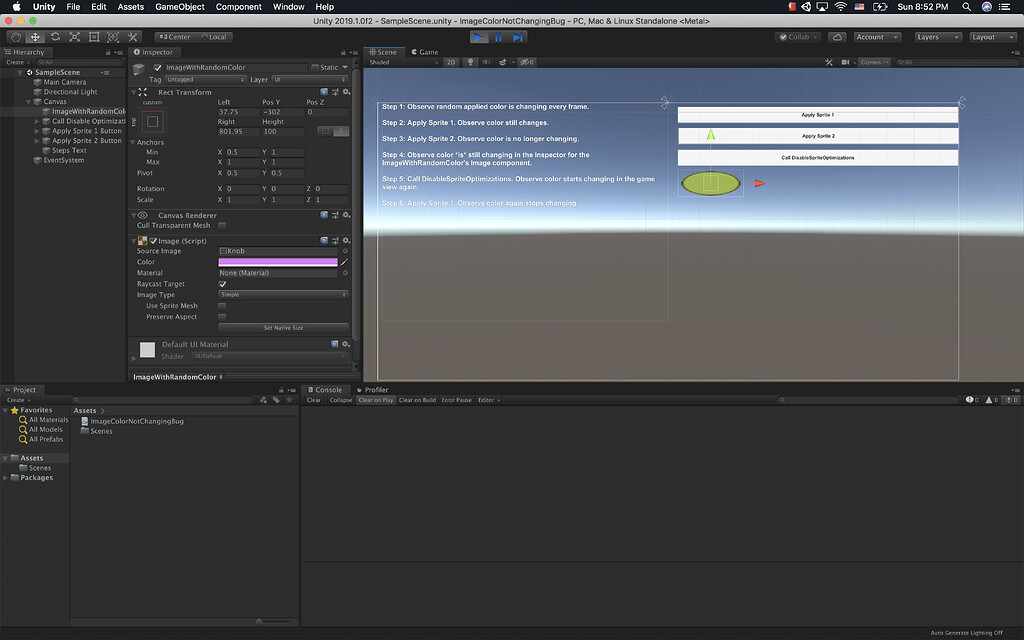The height and width of the screenshot is (640, 1024).
Task: Click the Auto Generate Lighting Off button
Action: pyautogui.click(x=966, y=632)
